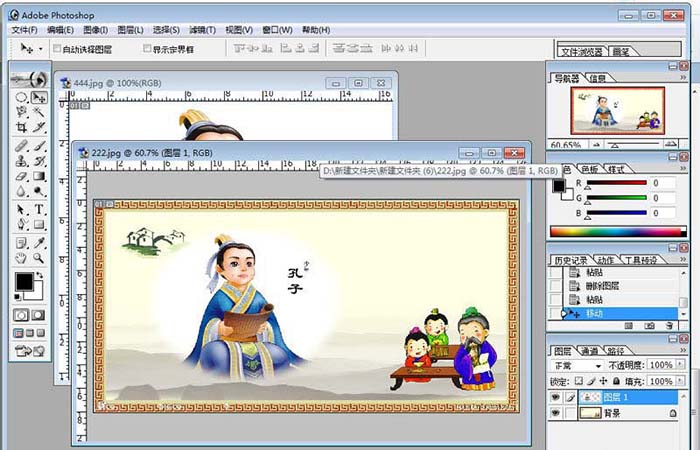Open the 窗口(W) menu
Viewport: 700px width, 450px height.
tap(277, 30)
